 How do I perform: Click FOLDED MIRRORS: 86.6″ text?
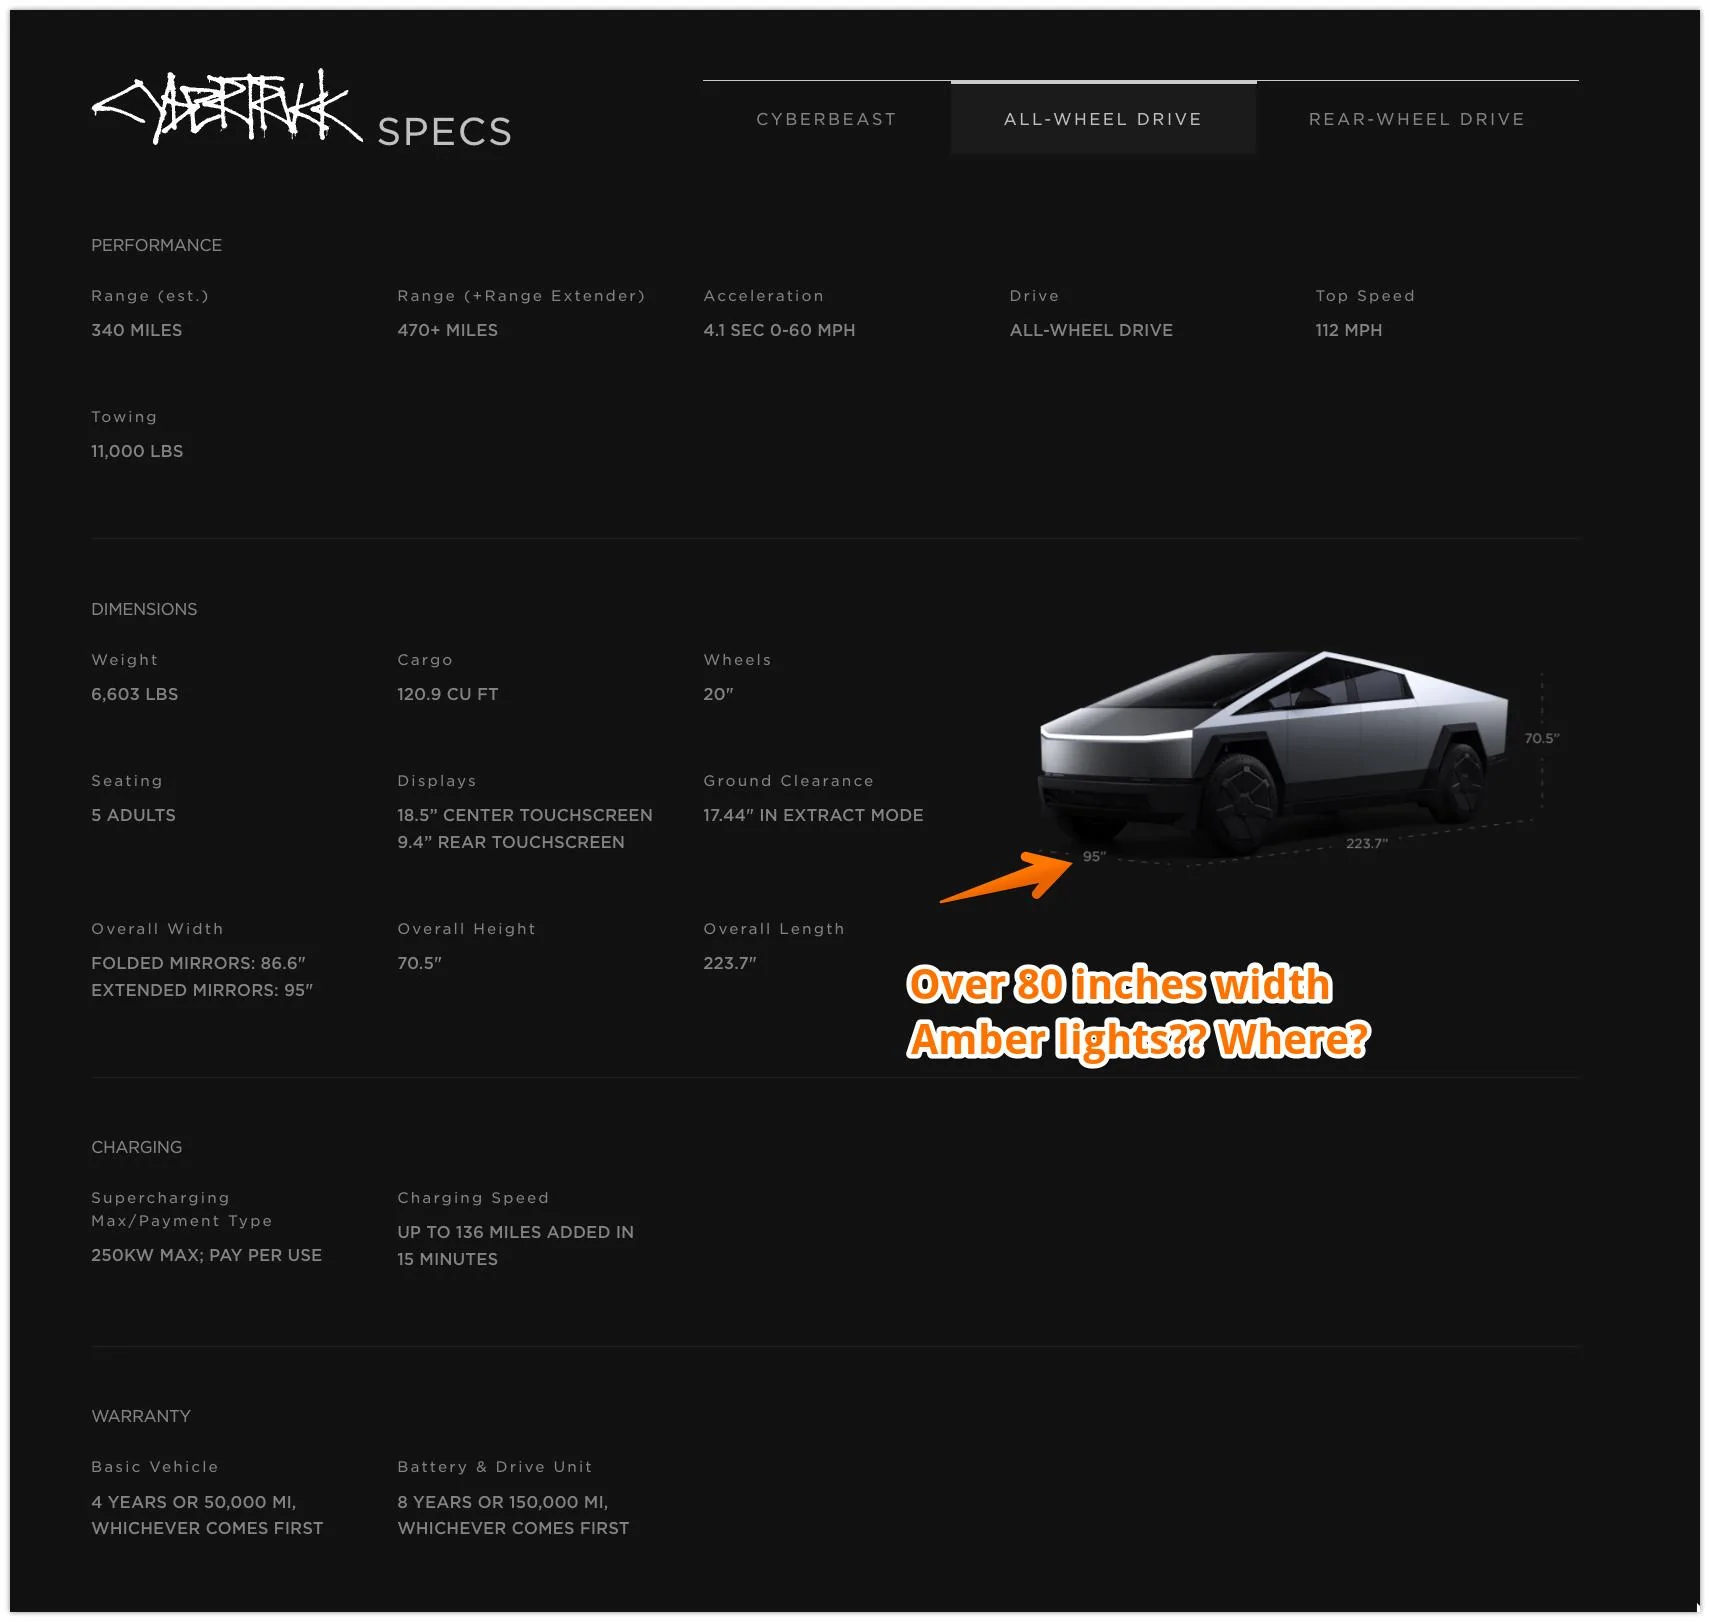(x=198, y=963)
